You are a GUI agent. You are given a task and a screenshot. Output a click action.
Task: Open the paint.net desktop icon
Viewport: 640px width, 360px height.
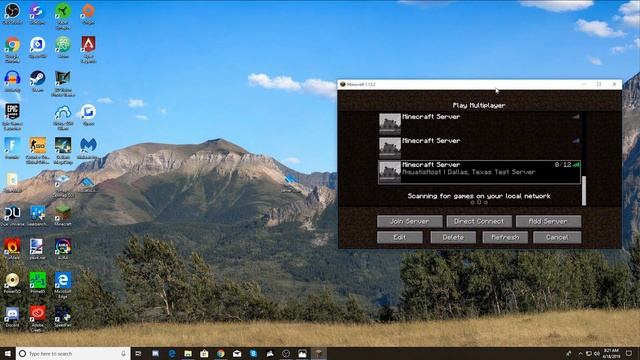37,249
